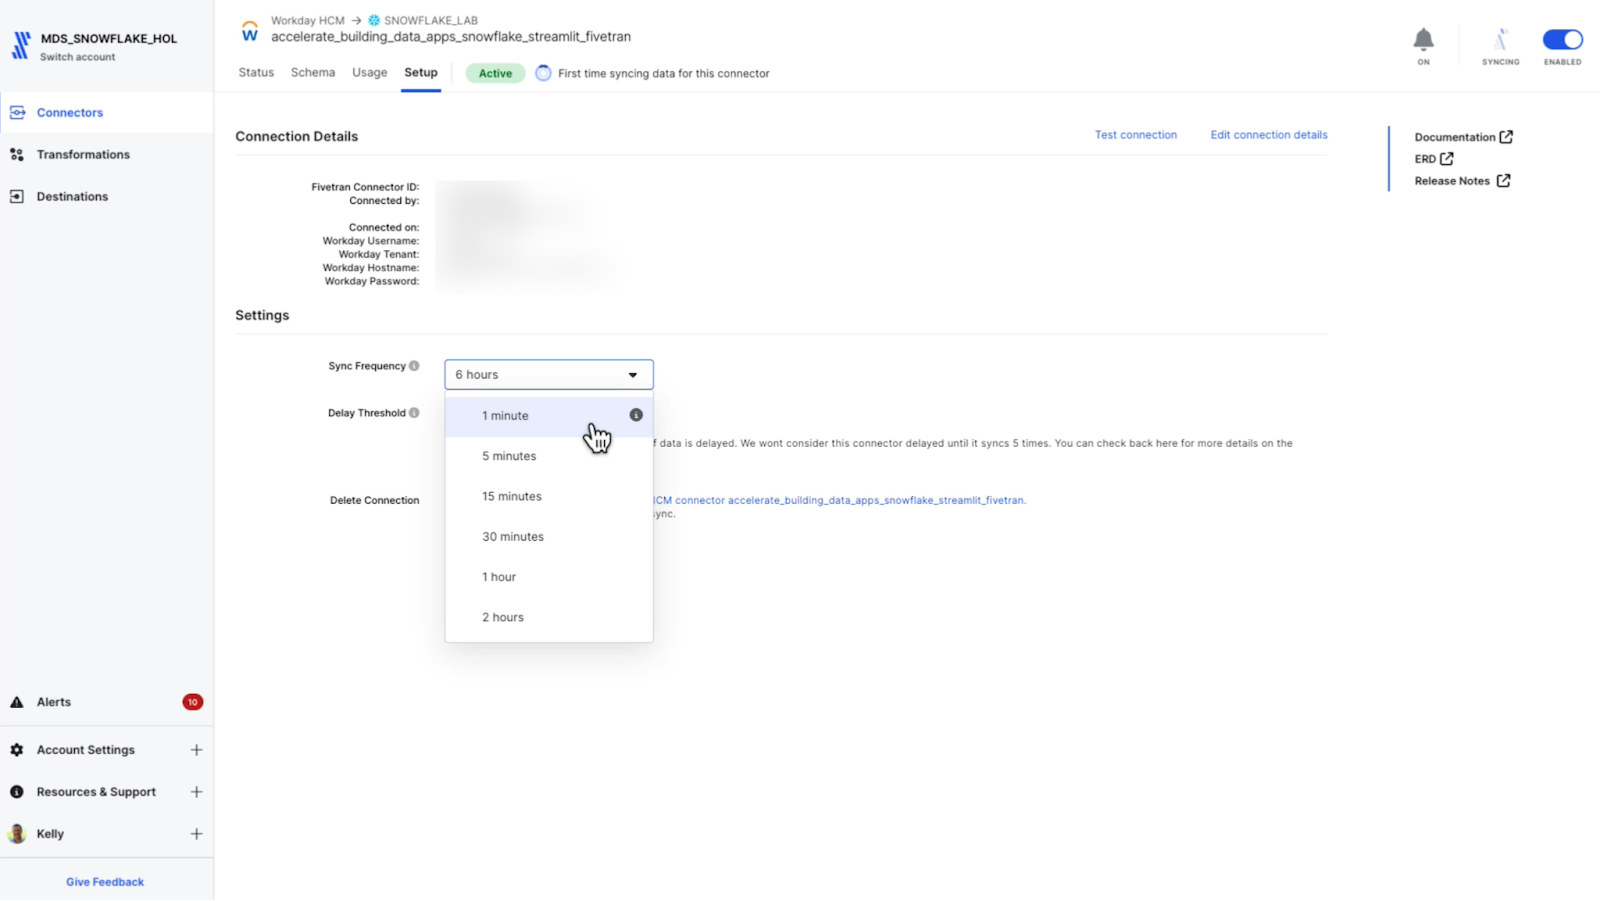Screen dimensions: 1600x901
Task: Click the Release Notes external link icon
Action: pos(1503,181)
